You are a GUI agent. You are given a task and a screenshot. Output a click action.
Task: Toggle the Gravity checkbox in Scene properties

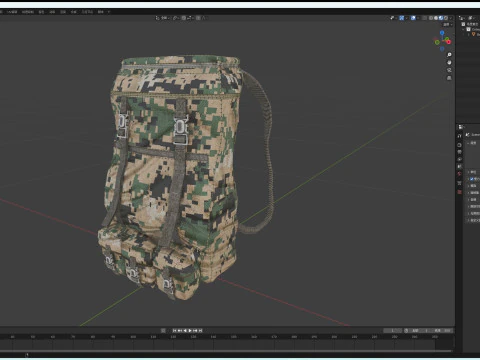[x=471, y=179]
